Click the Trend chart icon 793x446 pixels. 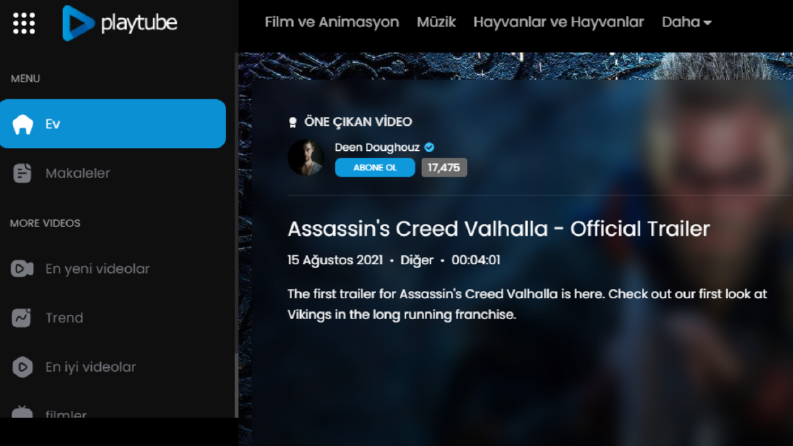pos(22,318)
